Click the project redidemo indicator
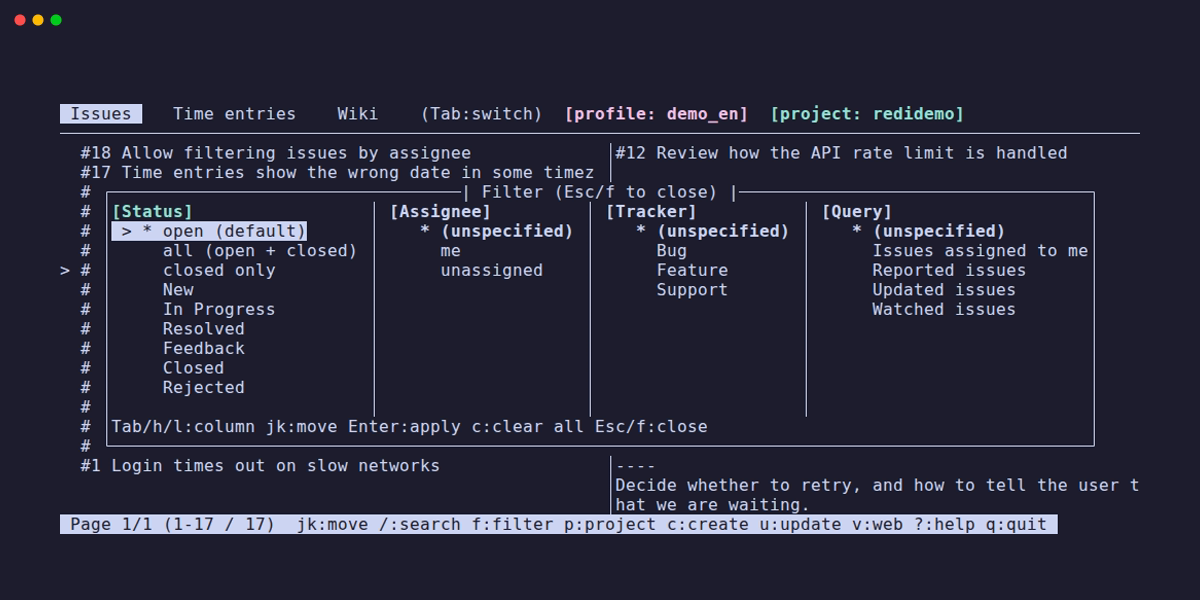The height and width of the screenshot is (600, 1200). tap(867, 114)
